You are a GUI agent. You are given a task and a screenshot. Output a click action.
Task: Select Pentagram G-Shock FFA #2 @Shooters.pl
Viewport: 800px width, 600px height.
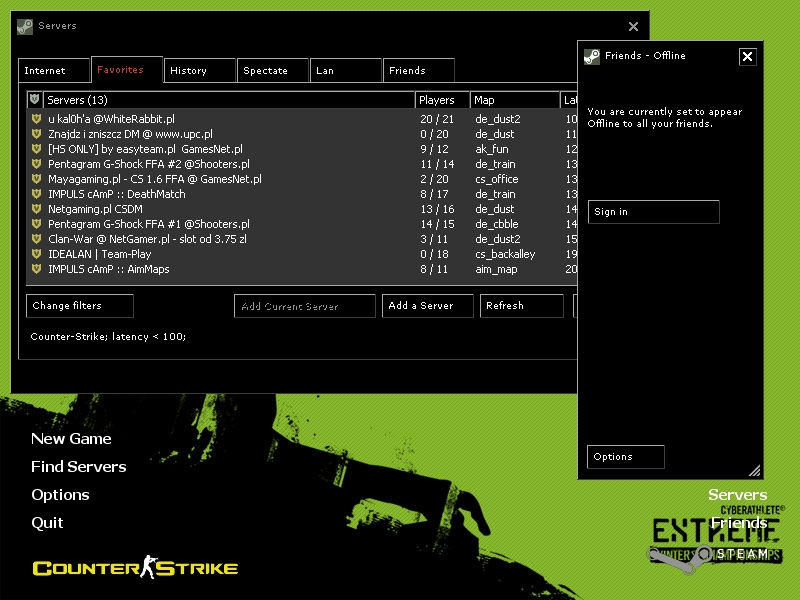pyautogui.click(x=302, y=164)
